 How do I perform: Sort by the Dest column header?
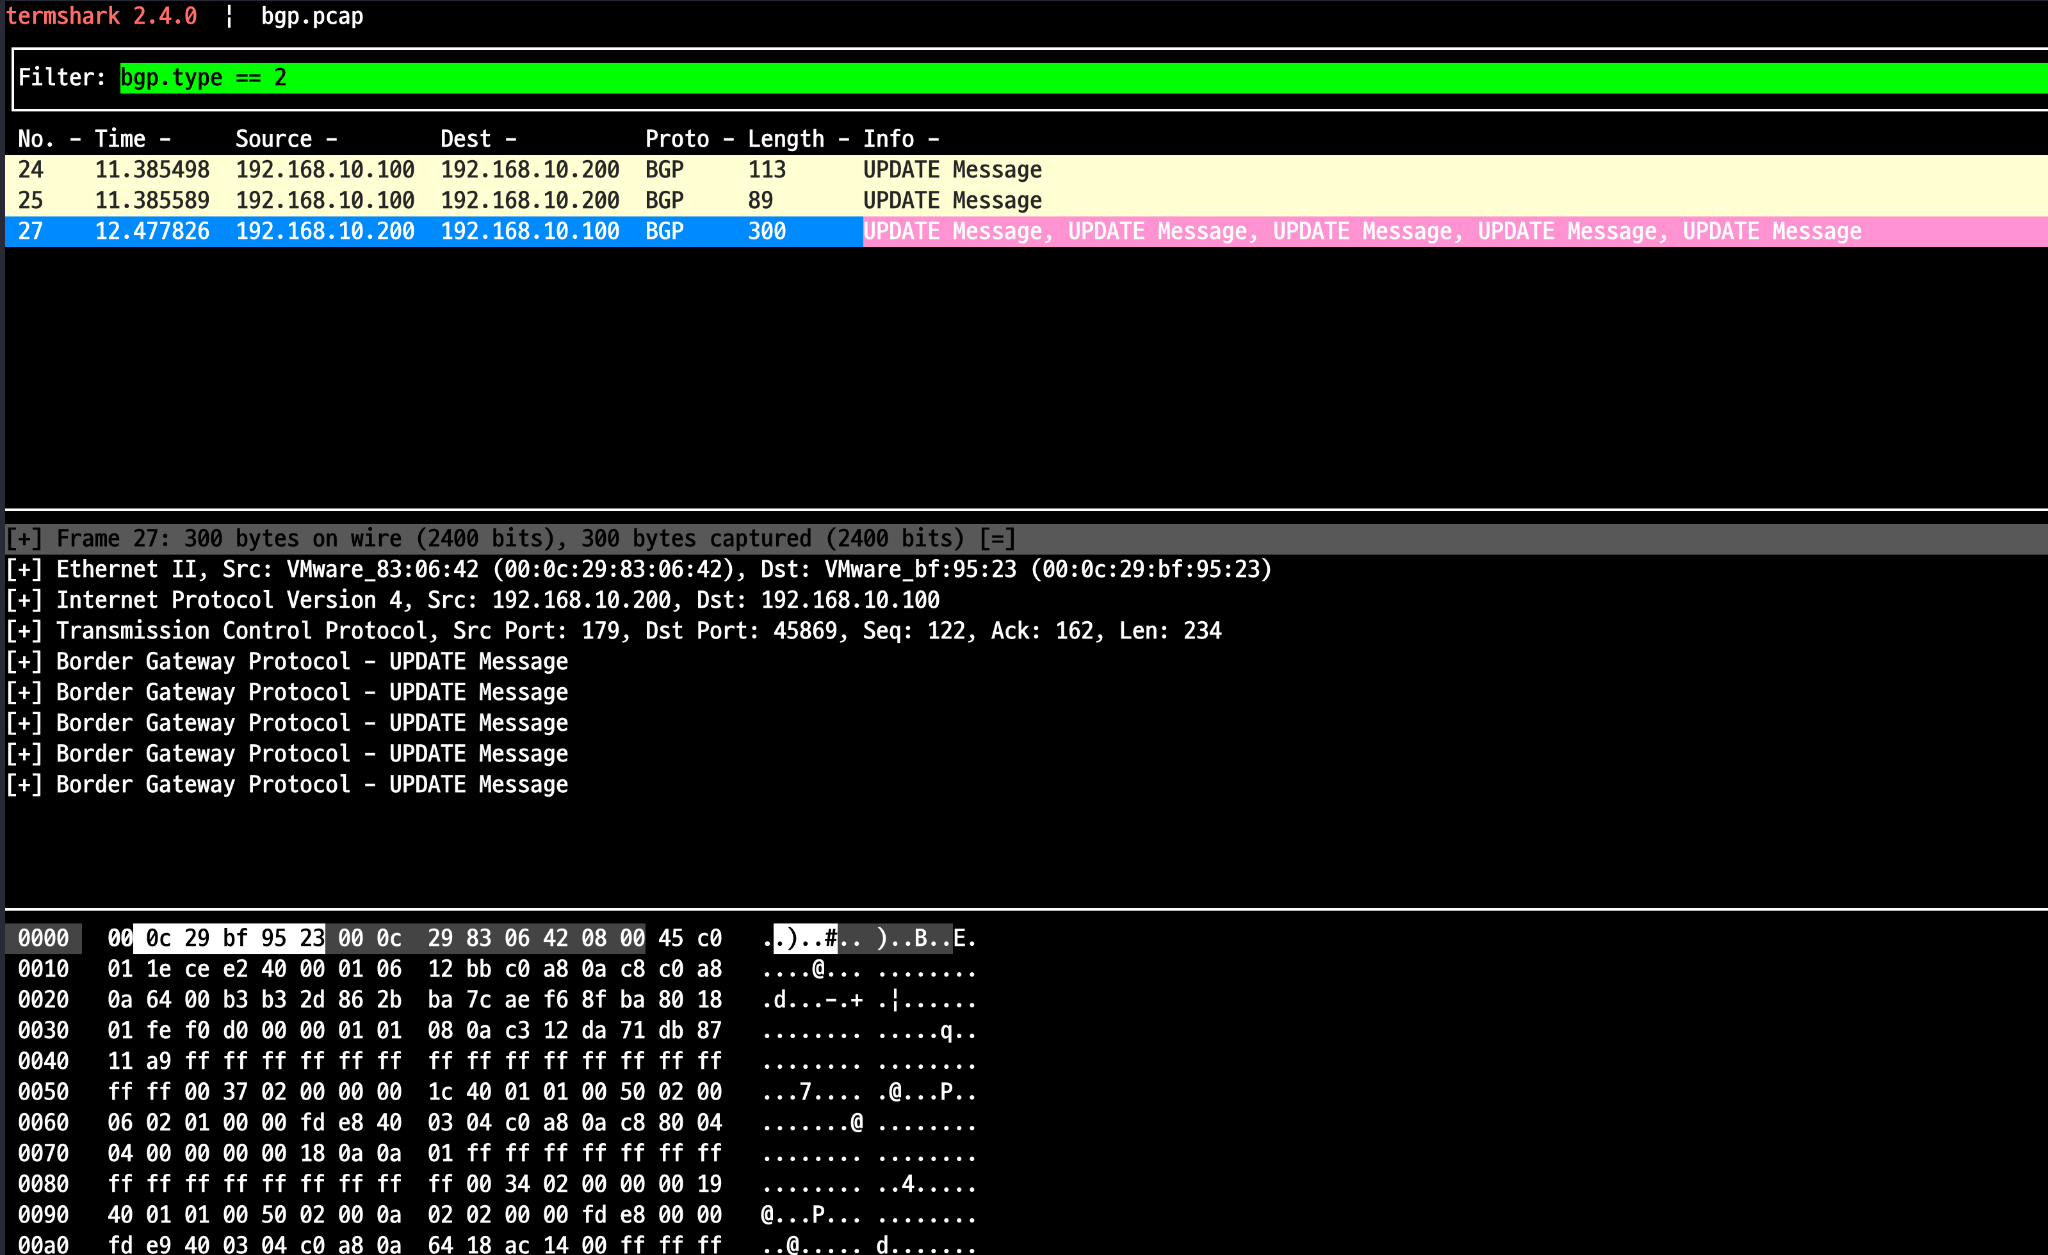coord(466,139)
